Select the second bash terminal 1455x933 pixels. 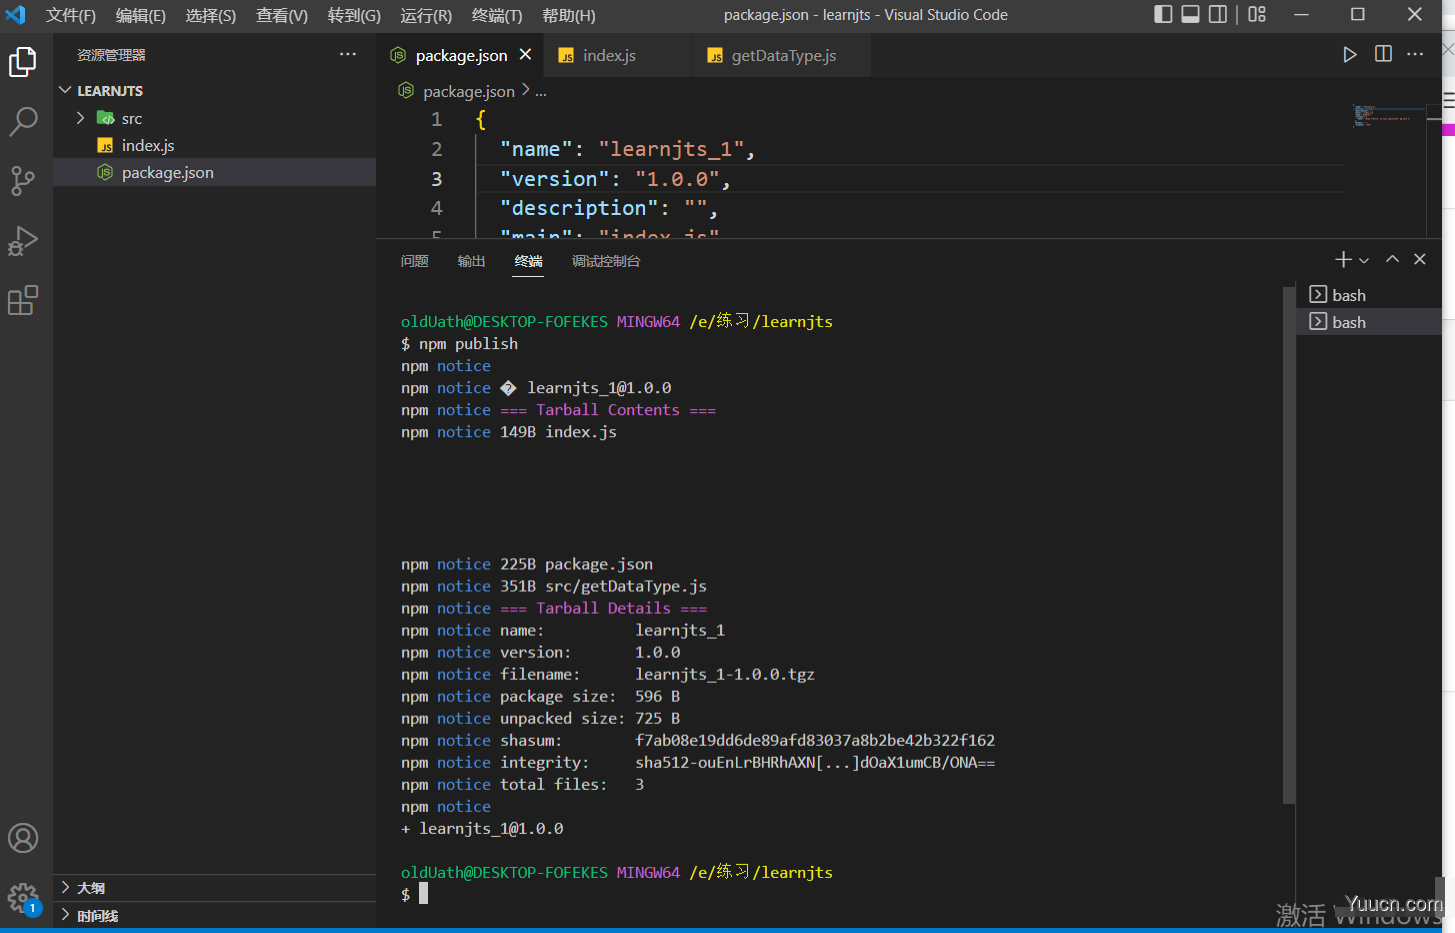[1369, 322]
